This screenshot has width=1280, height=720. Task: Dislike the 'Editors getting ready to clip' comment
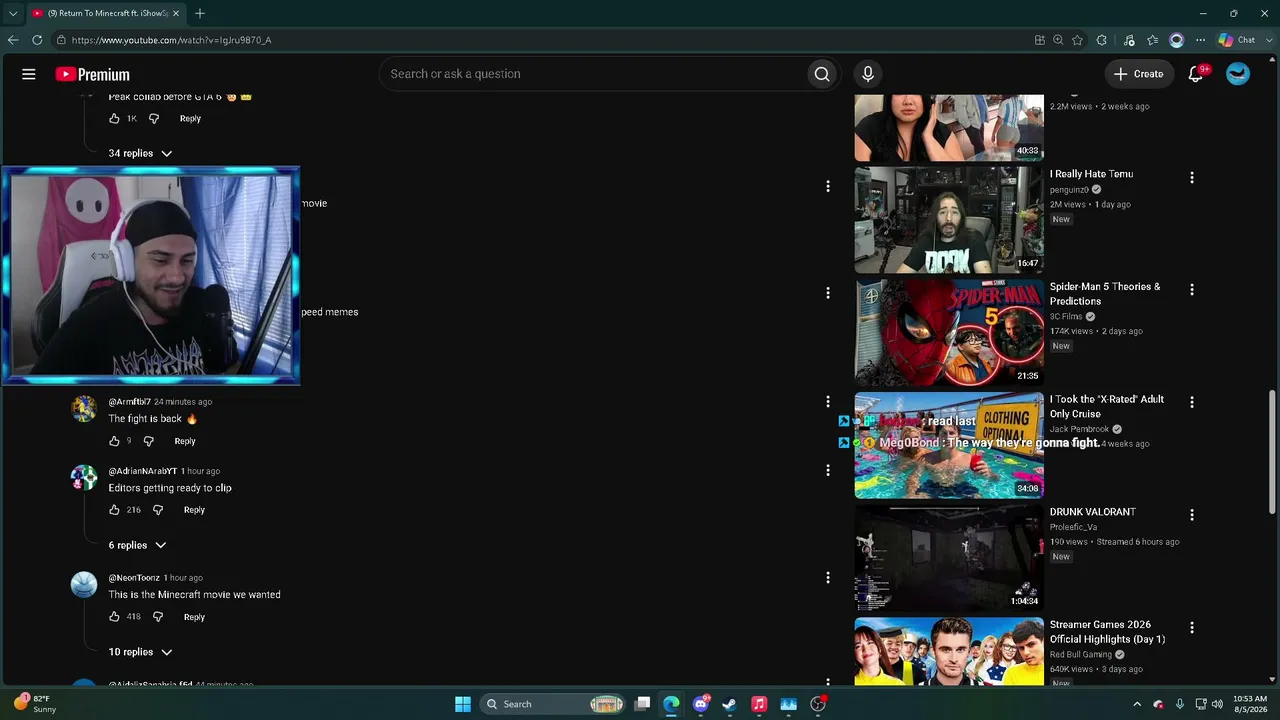pos(158,510)
